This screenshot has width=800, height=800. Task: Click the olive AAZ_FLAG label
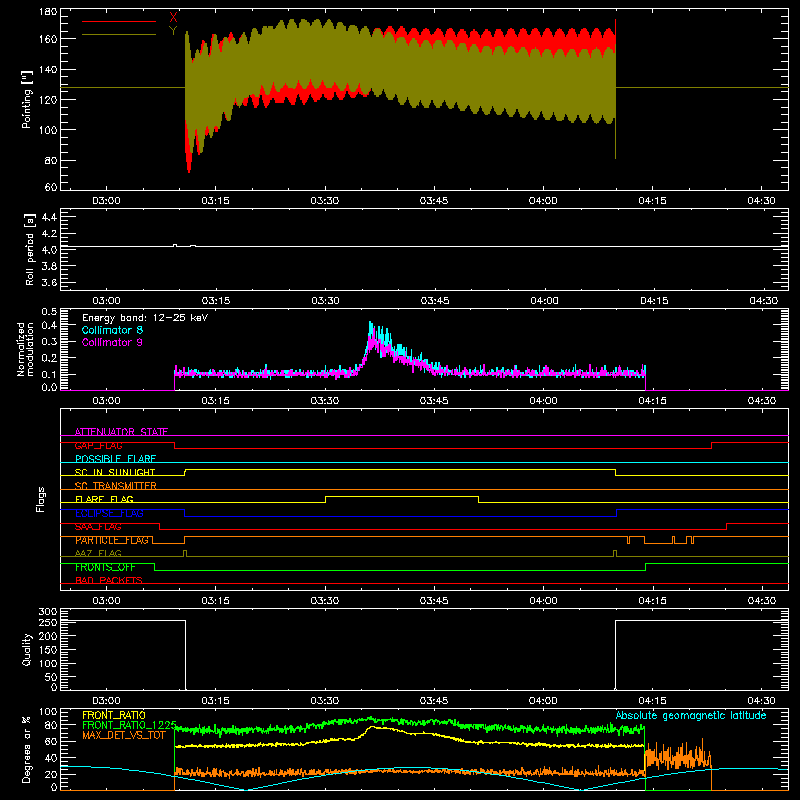pyautogui.click(x=98, y=553)
